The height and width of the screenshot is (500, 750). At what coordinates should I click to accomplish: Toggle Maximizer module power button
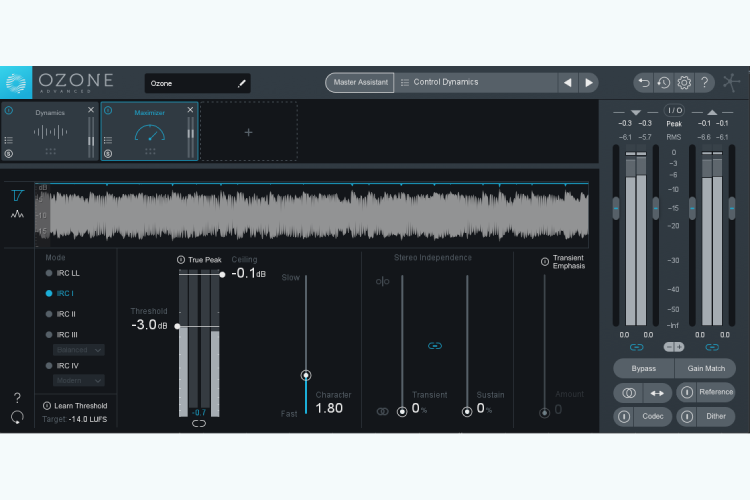click(x=108, y=111)
